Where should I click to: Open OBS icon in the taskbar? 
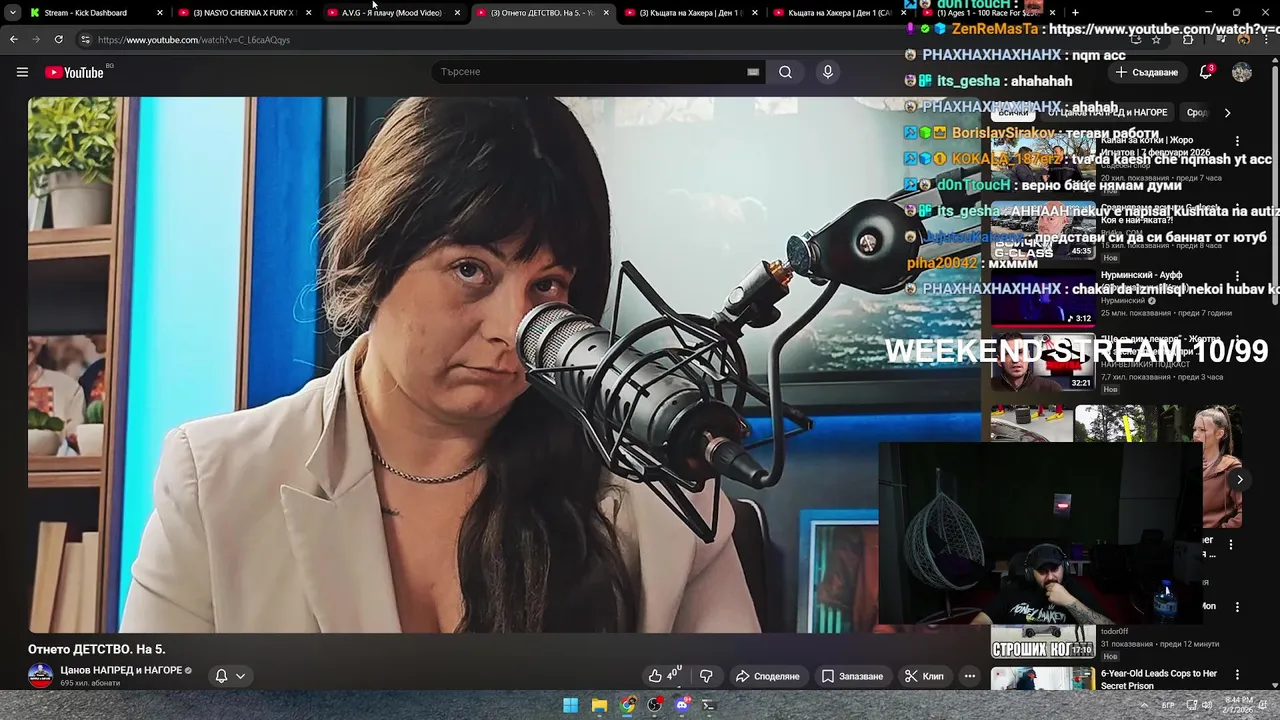point(655,705)
